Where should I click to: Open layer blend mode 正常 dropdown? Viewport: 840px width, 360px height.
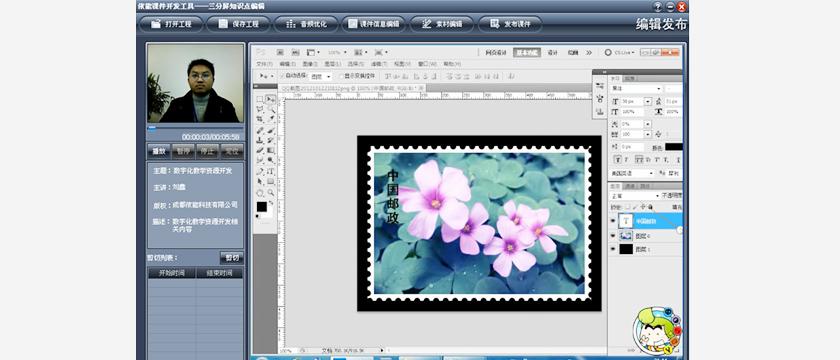pos(635,196)
